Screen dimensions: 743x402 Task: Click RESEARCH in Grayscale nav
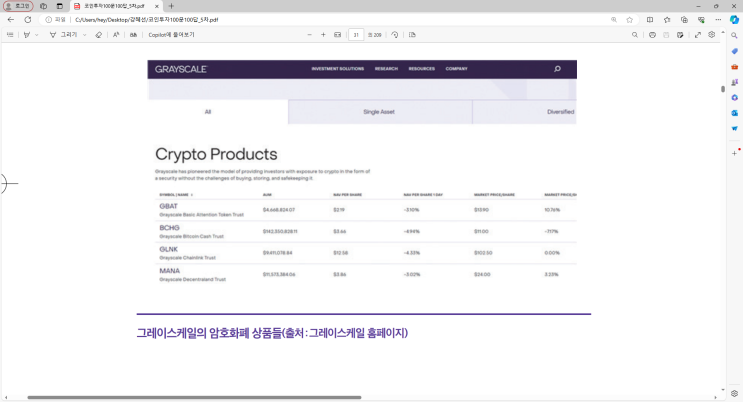(386, 69)
